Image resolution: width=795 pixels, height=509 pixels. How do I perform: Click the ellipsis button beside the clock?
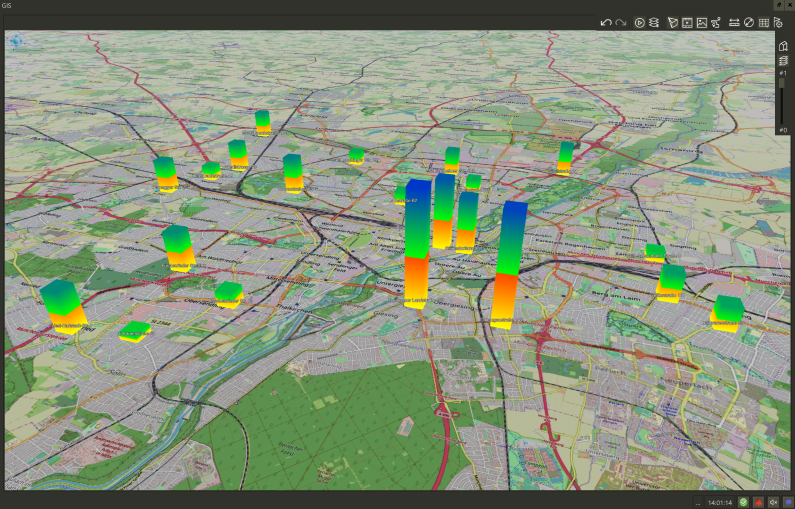coord(697,502)
